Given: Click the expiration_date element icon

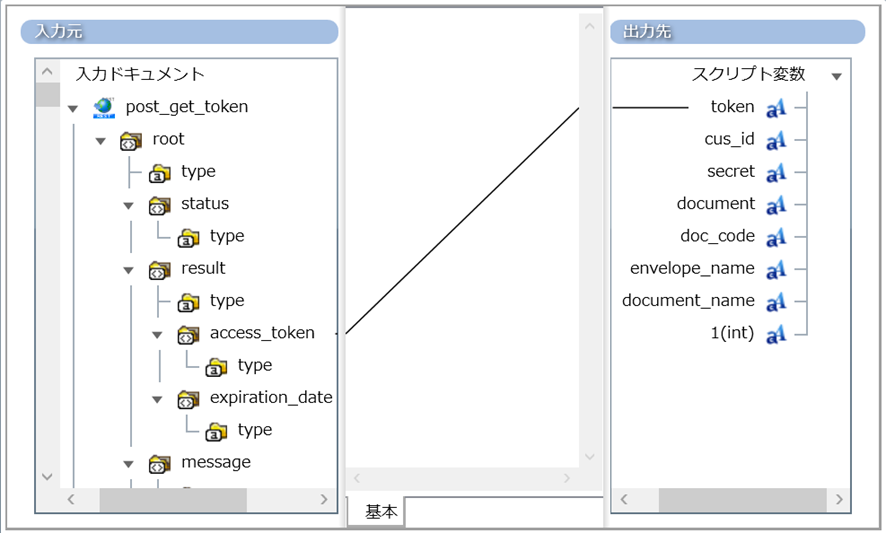Looking at the screenshot, I should [188, 398].
